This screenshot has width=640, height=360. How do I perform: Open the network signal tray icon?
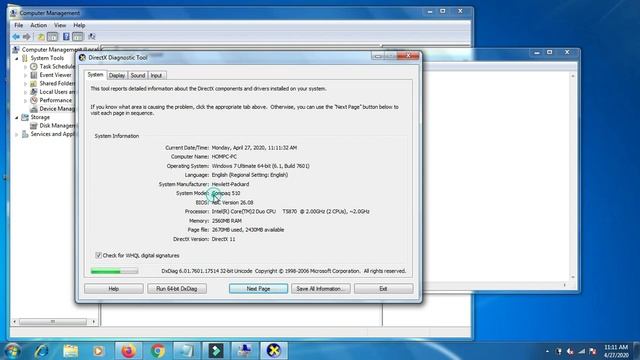[x=582, y=351]
